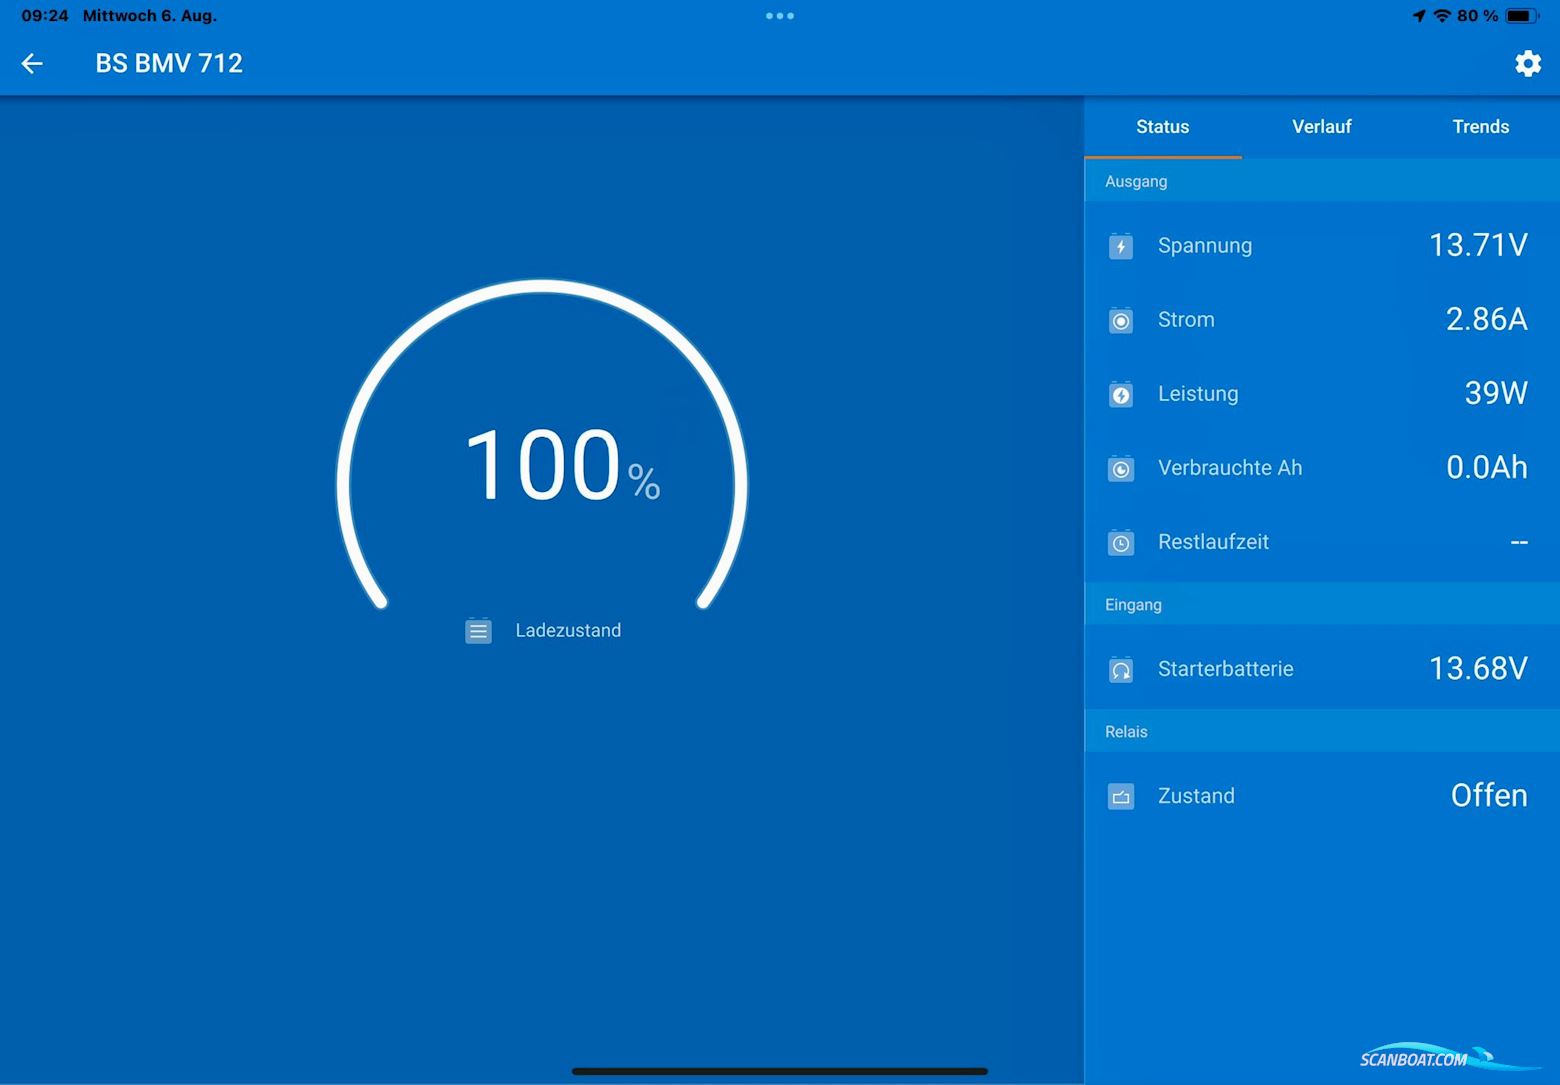Screen dimensions: 1560x1085
Task: Tap the three dots multitasking menu
Action: [x=780, y=16]
